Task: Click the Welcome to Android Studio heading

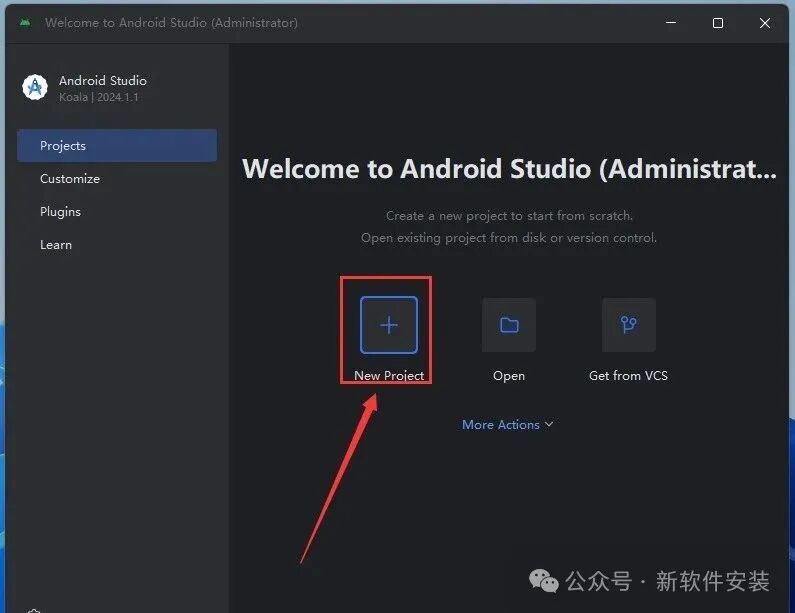Action: (509, 169)
